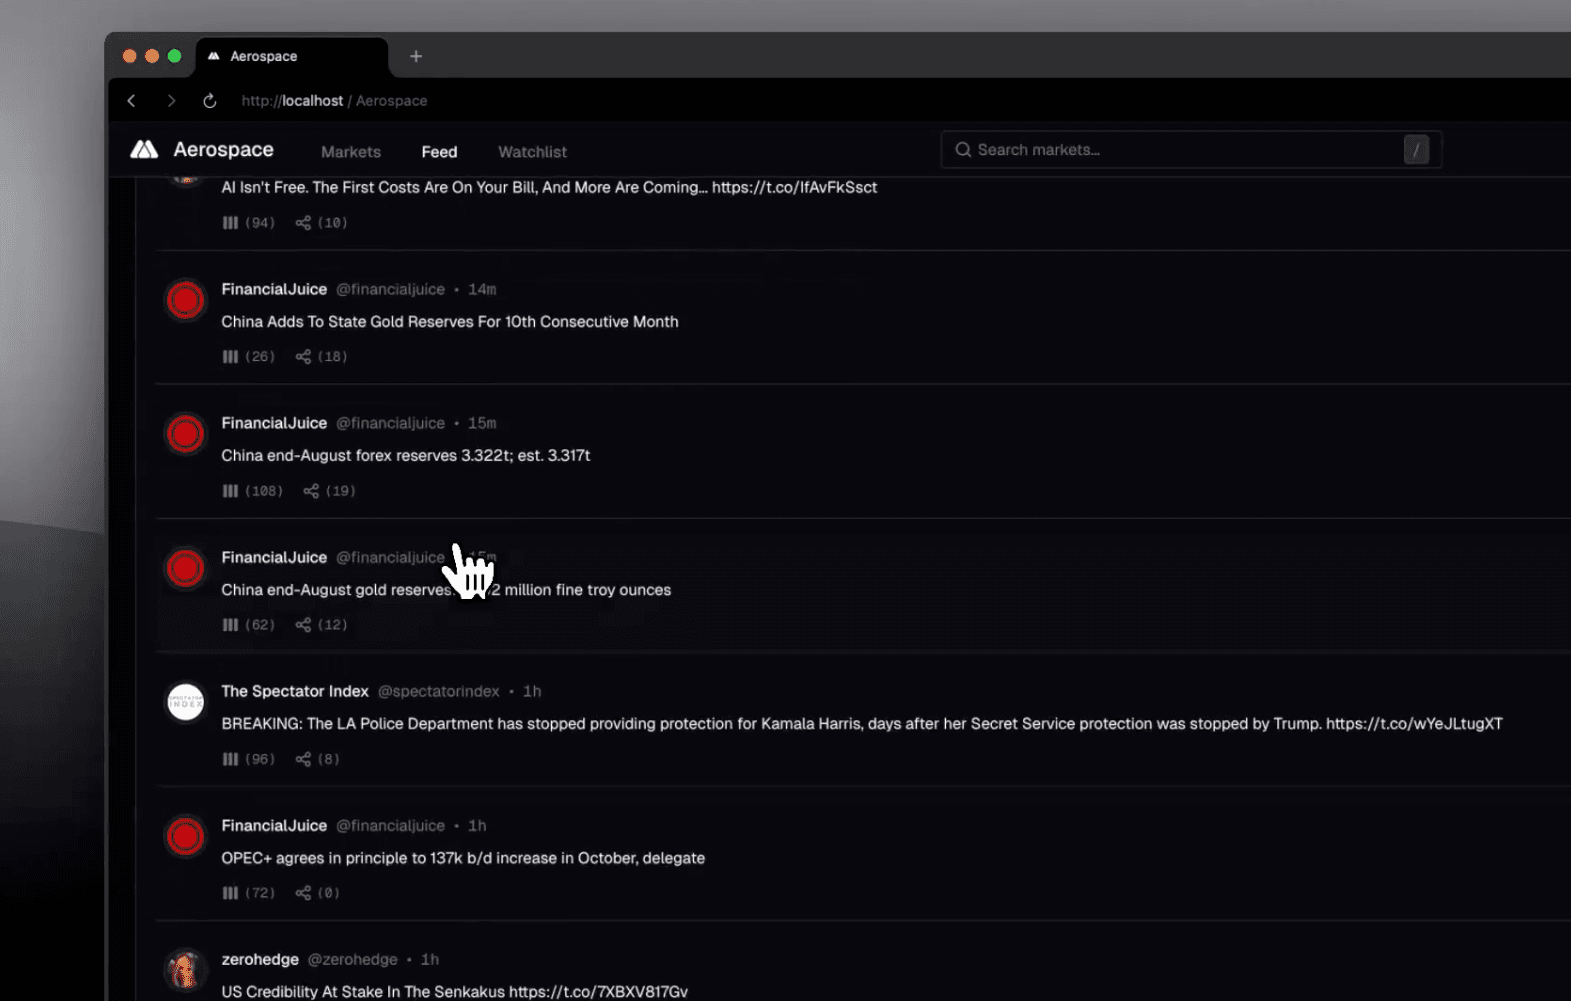Reload the page with refresh icon
This screenshot has width=1571, height=1001.
[x=210, y=101]
